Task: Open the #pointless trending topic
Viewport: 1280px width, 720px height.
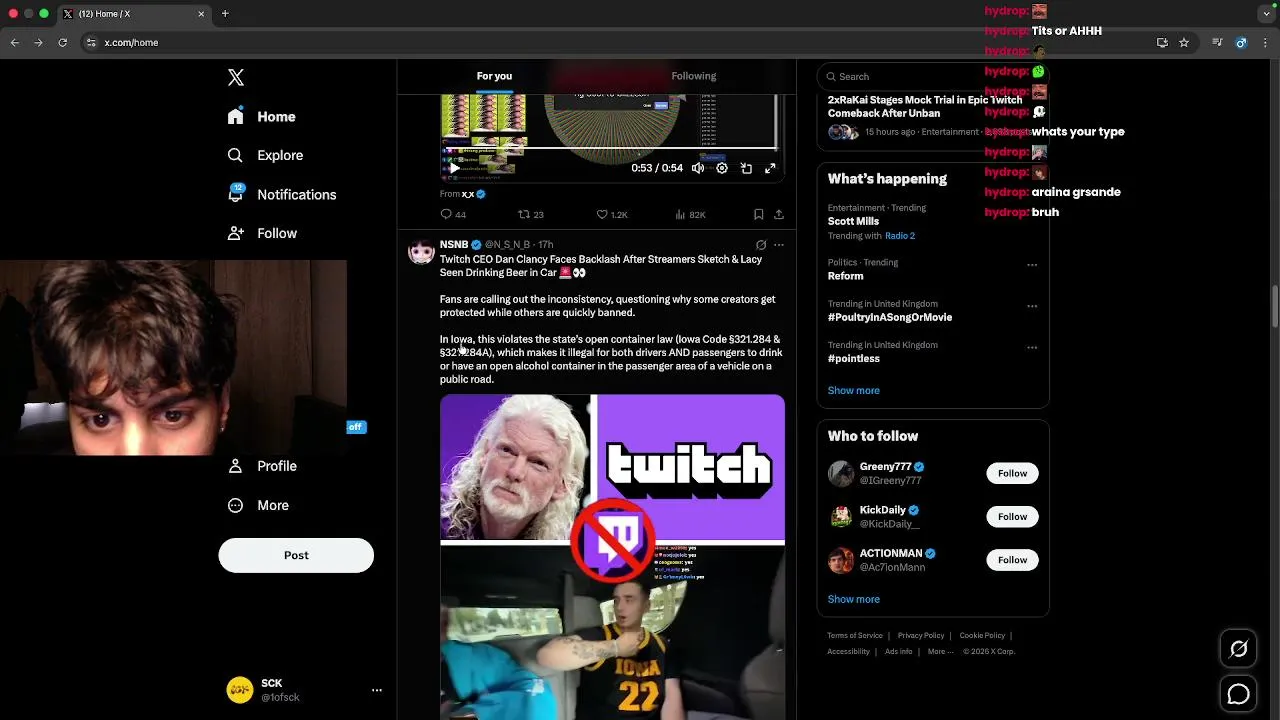Action: [854, 359]
